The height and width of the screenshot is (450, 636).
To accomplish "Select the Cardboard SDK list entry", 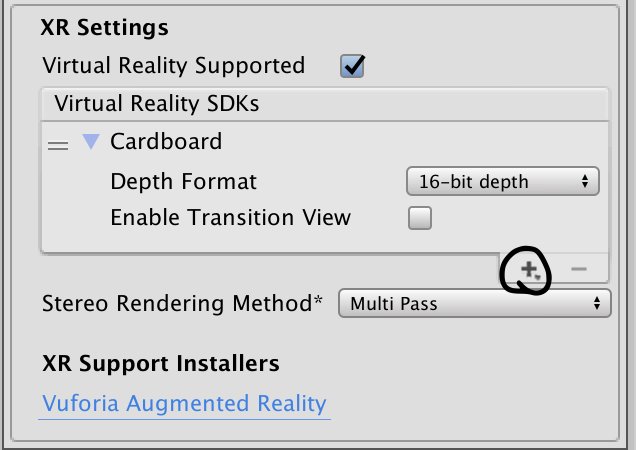I will [x=166, y=142].
